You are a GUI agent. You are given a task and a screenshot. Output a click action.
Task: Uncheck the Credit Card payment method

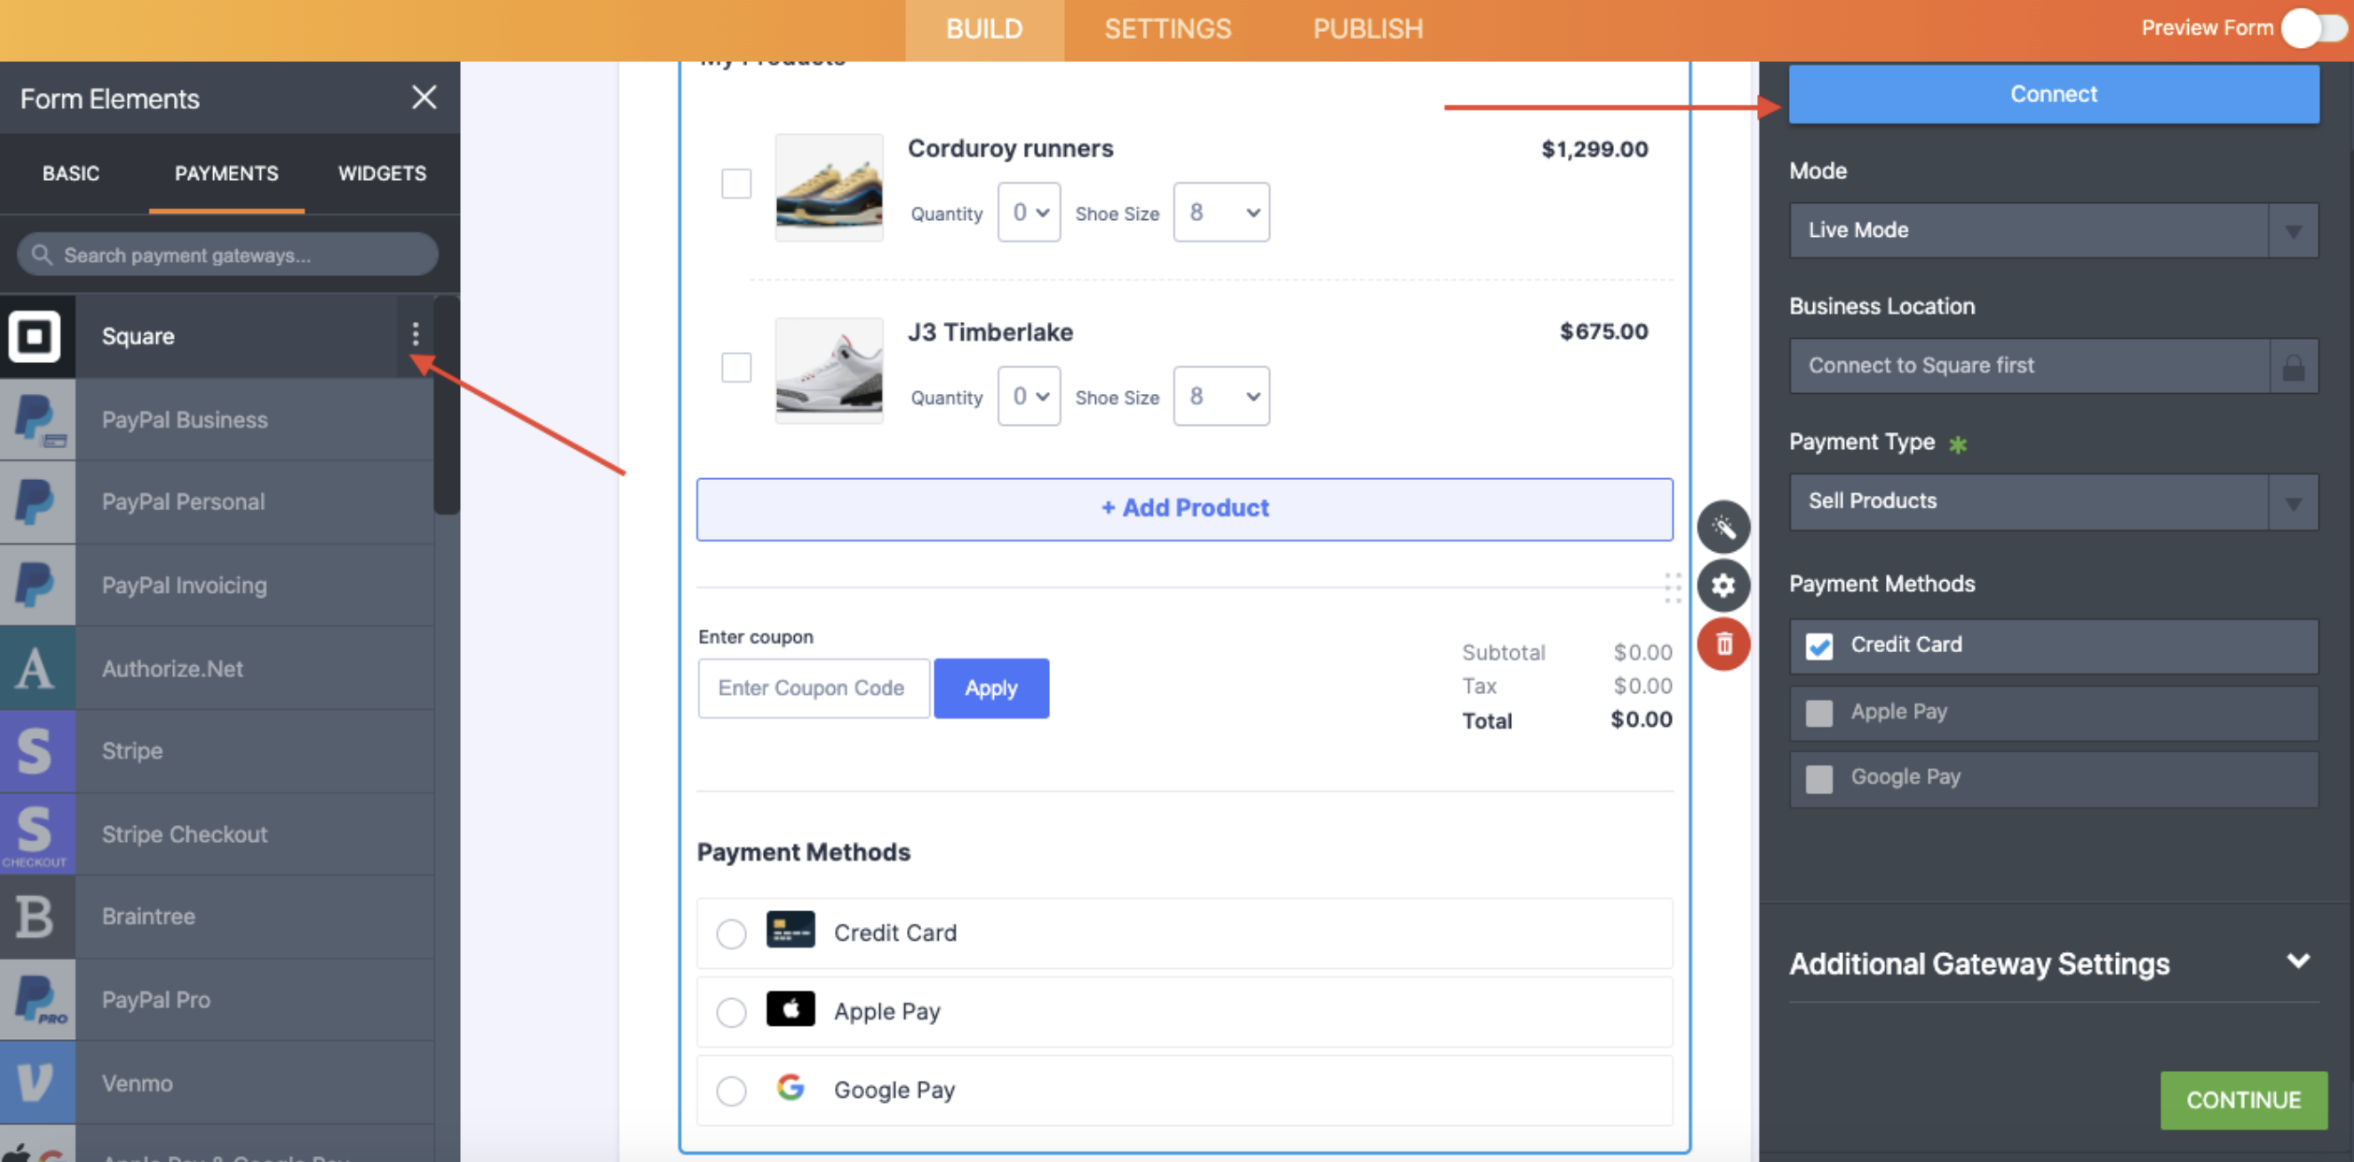(x=1819, y=646)
